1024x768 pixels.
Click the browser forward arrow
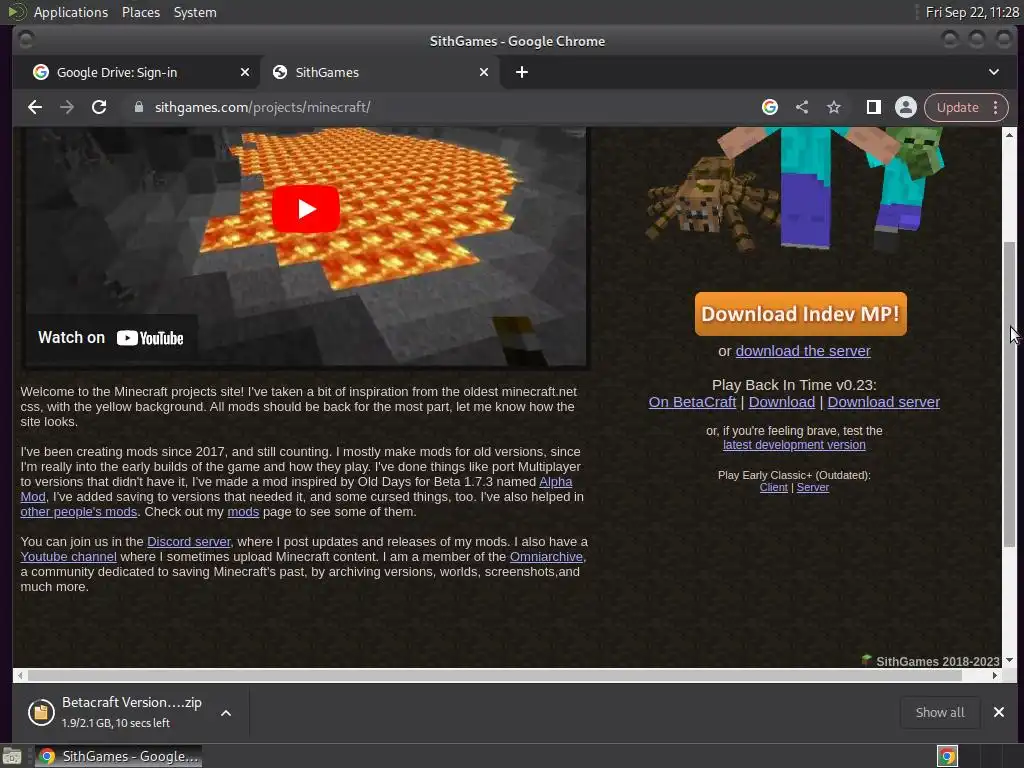(67, 107)
